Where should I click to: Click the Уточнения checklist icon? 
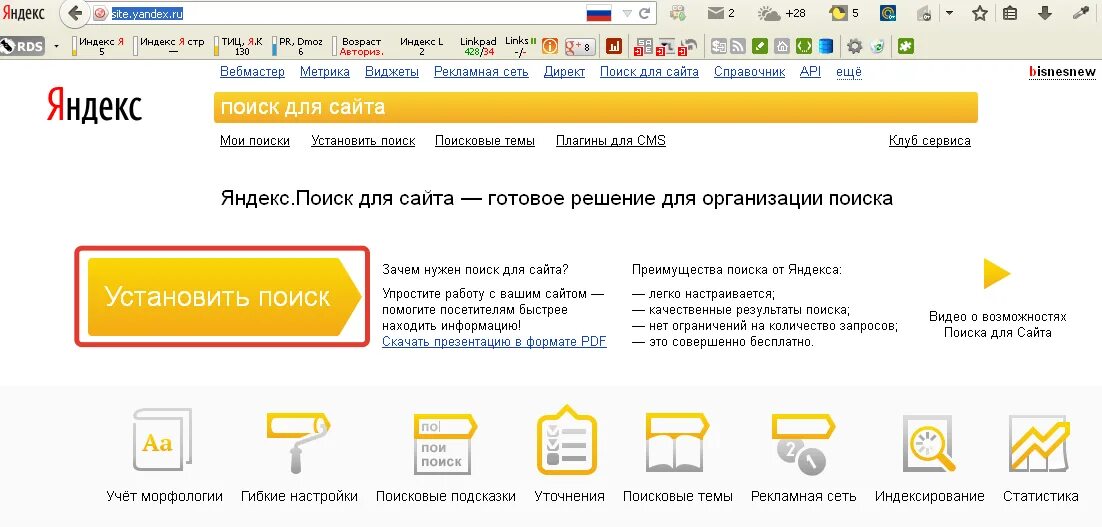567,441
